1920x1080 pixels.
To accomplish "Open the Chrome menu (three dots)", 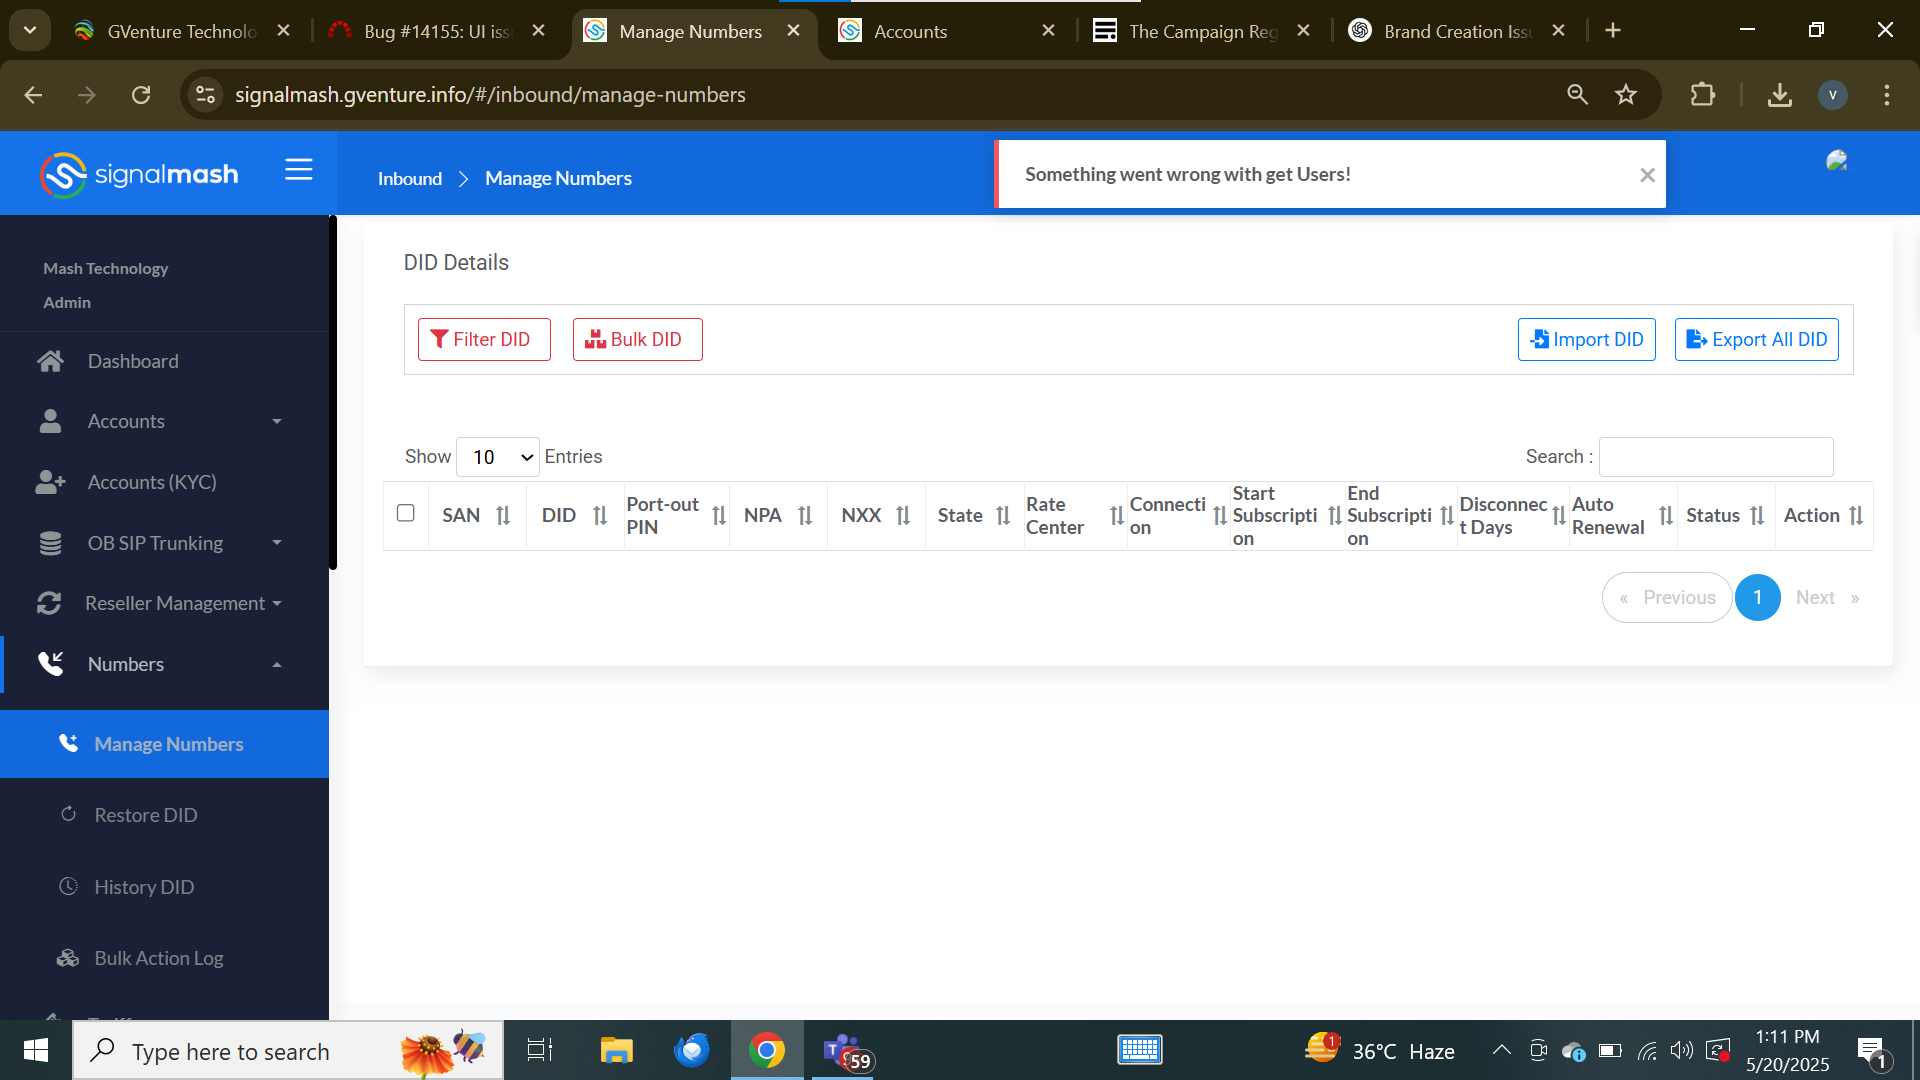I will 1887,95.
